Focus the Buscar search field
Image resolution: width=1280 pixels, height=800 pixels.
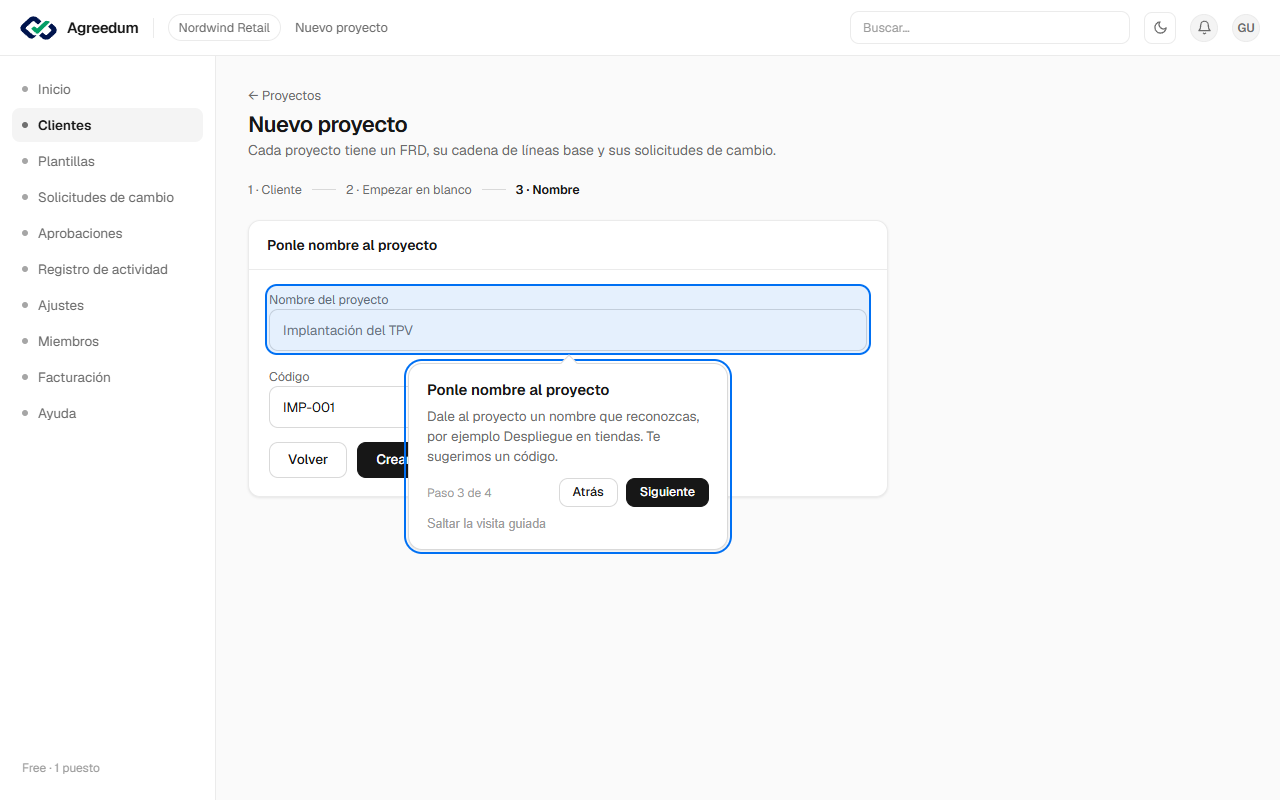989,28
